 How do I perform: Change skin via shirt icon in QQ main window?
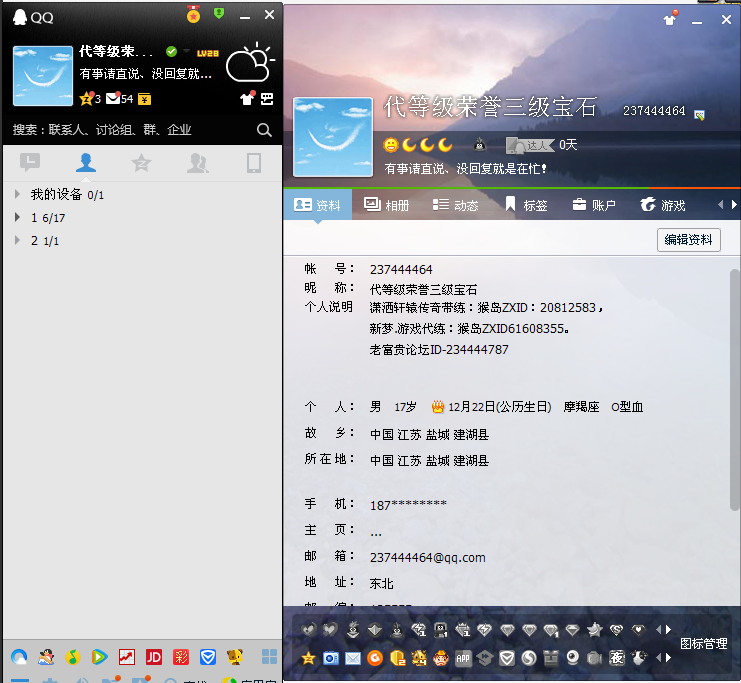pyautogui.click(x=247, y=98)
